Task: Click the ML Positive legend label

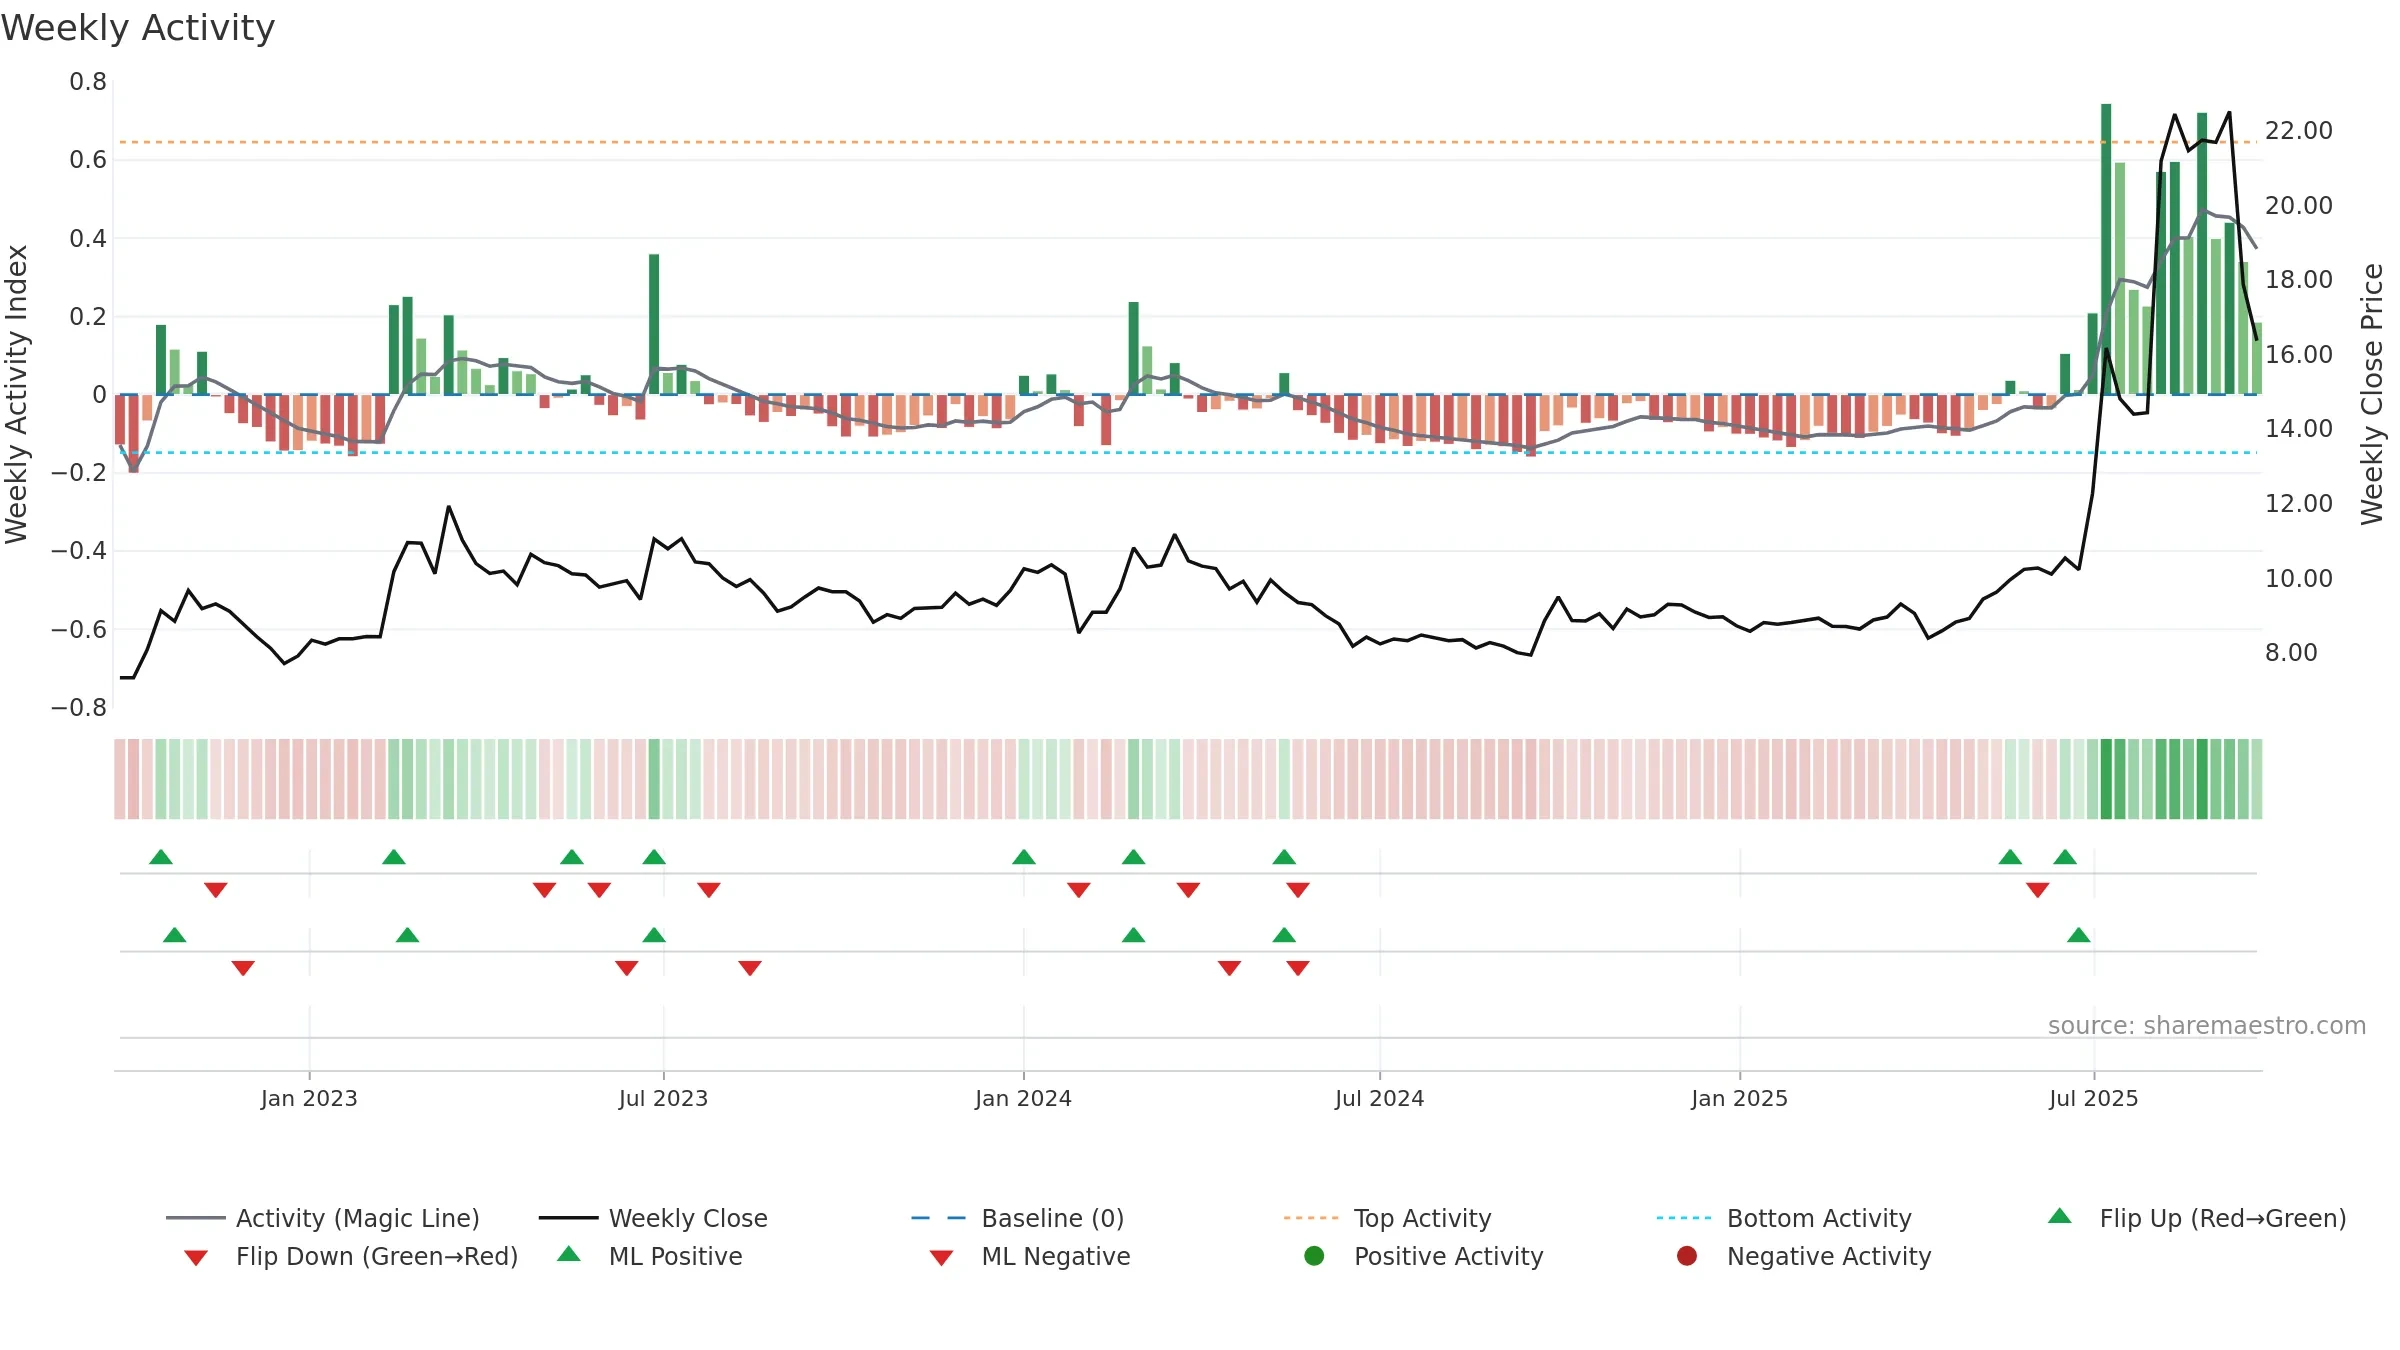Action: (676, 1256)
